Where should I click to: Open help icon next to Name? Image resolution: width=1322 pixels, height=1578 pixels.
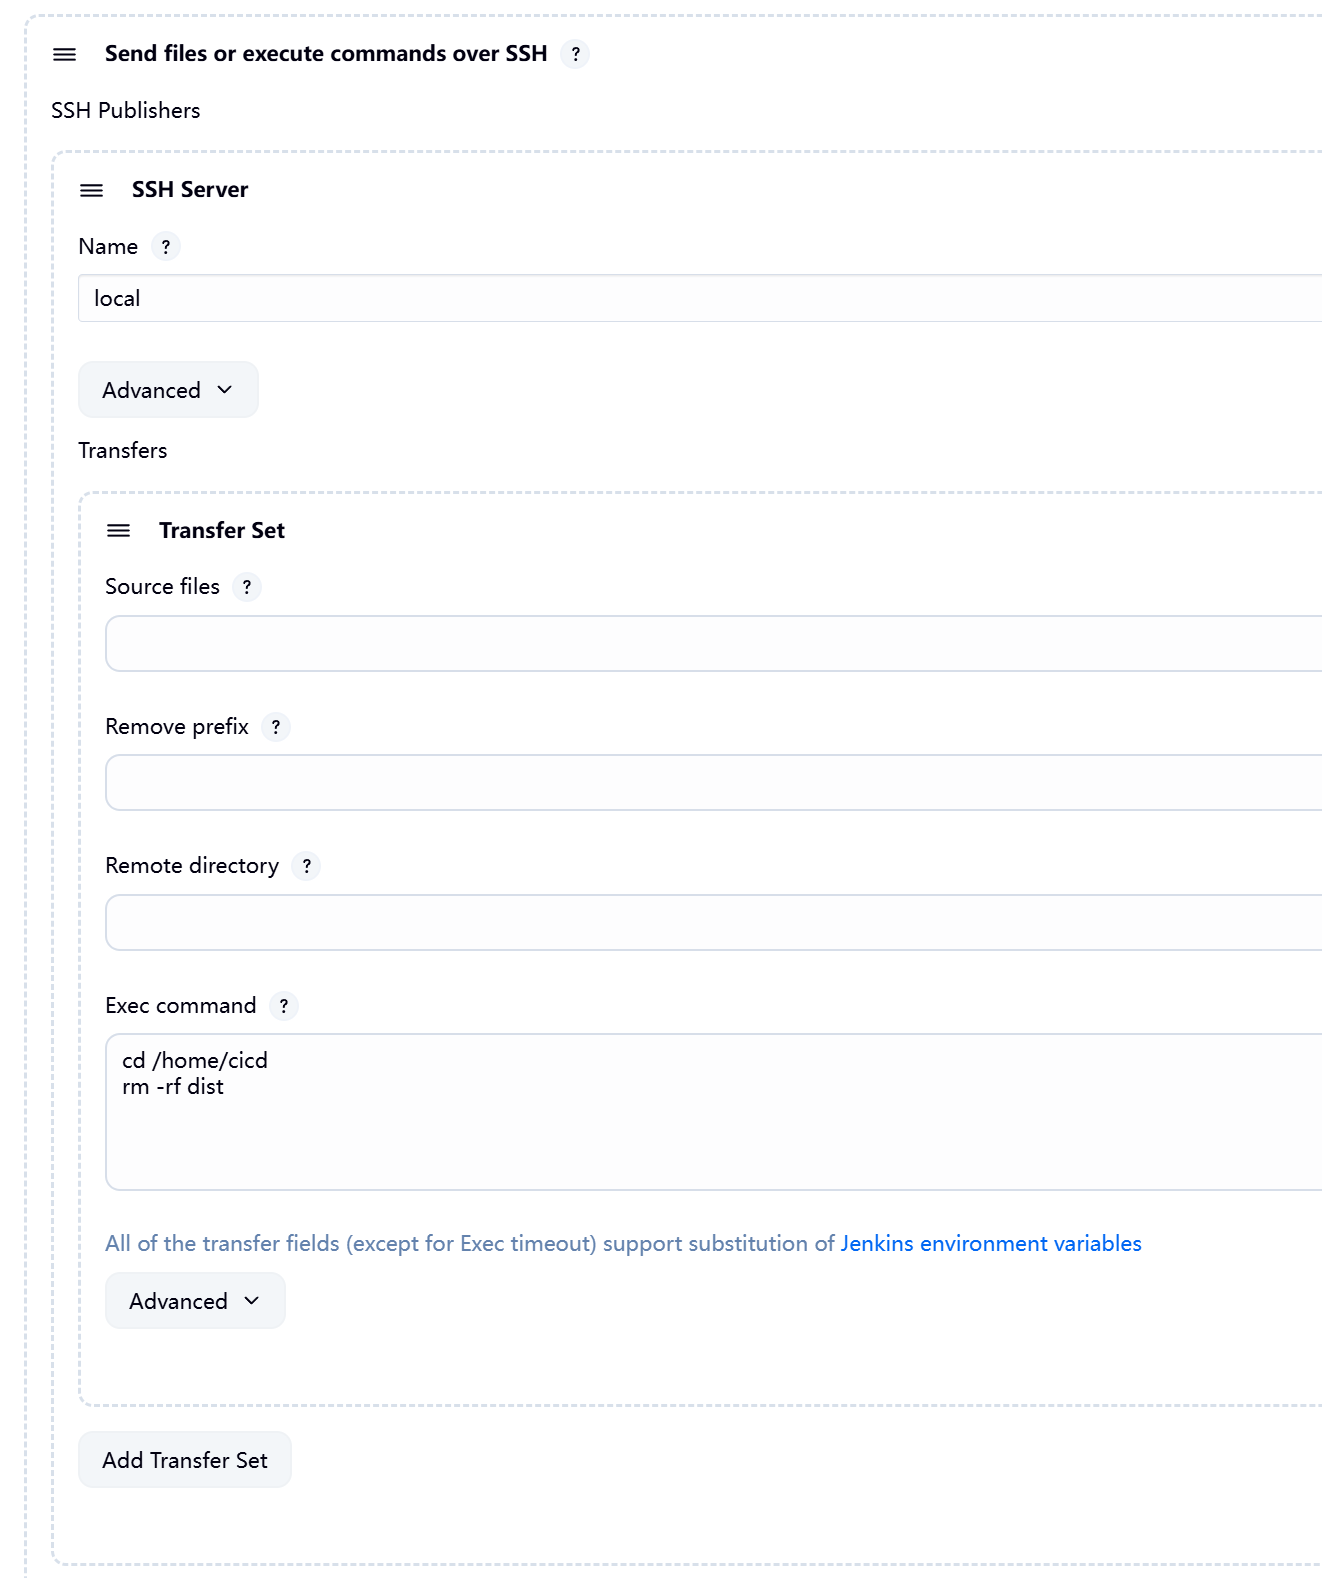pos(166,246)
